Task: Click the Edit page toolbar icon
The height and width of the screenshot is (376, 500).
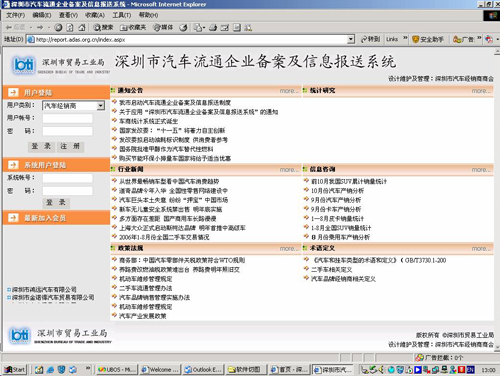Action: click(225, 27)
